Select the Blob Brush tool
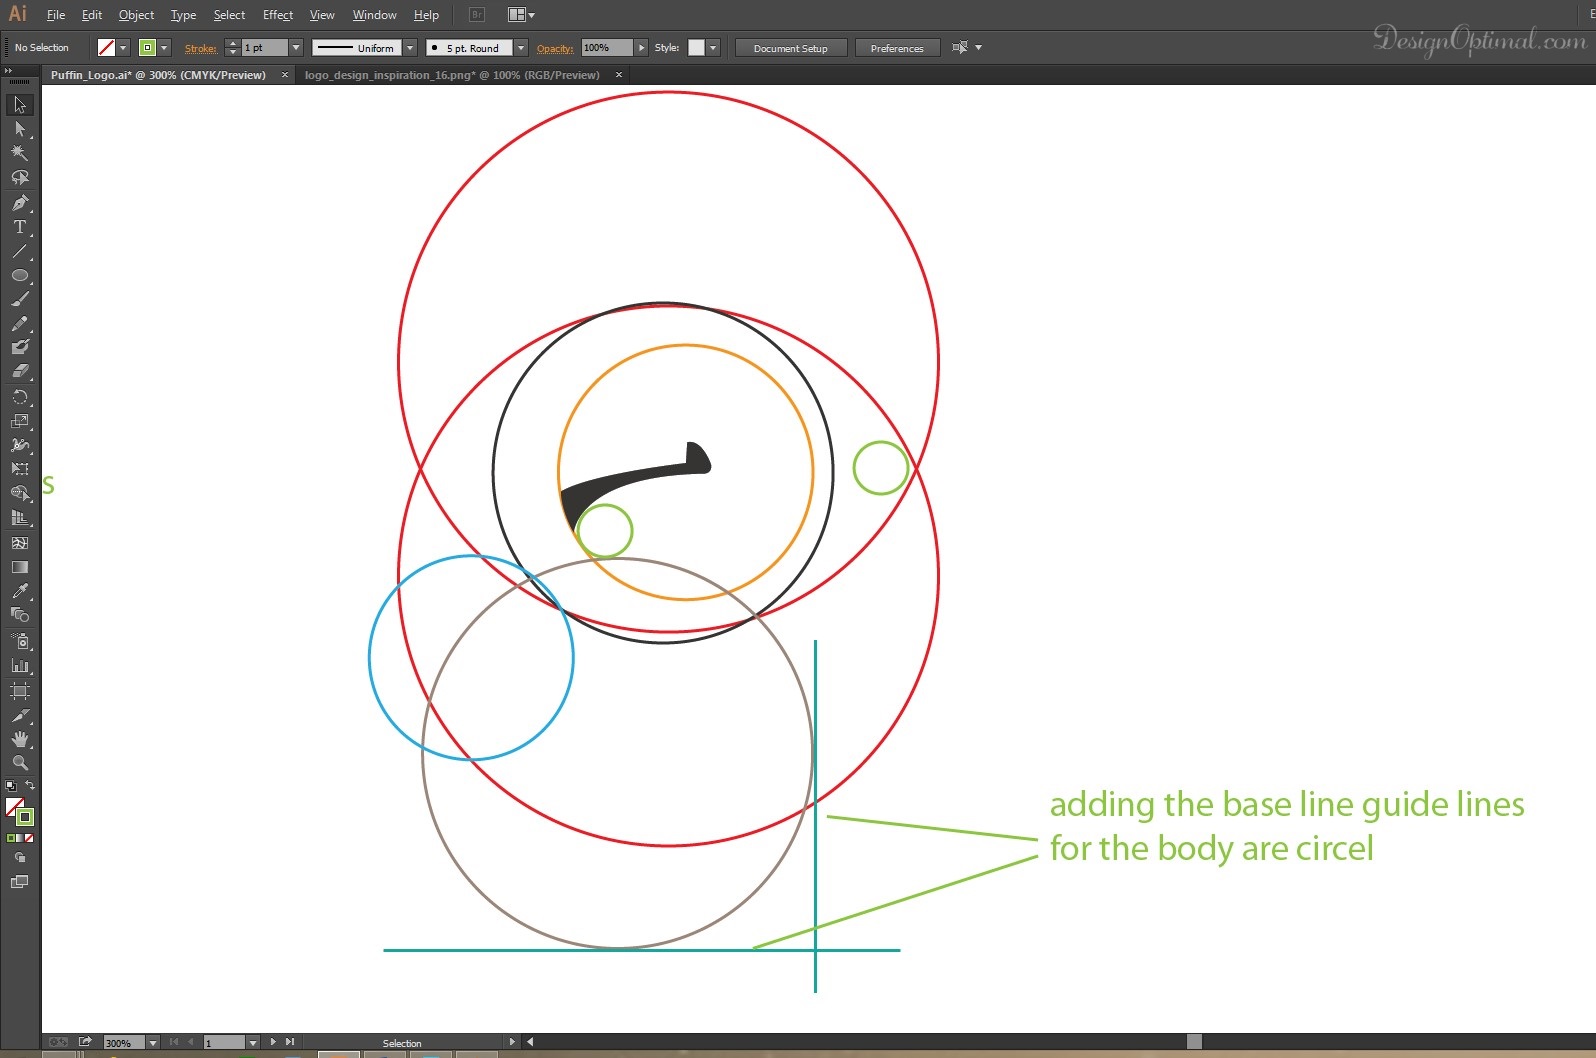 click(20, 347)
